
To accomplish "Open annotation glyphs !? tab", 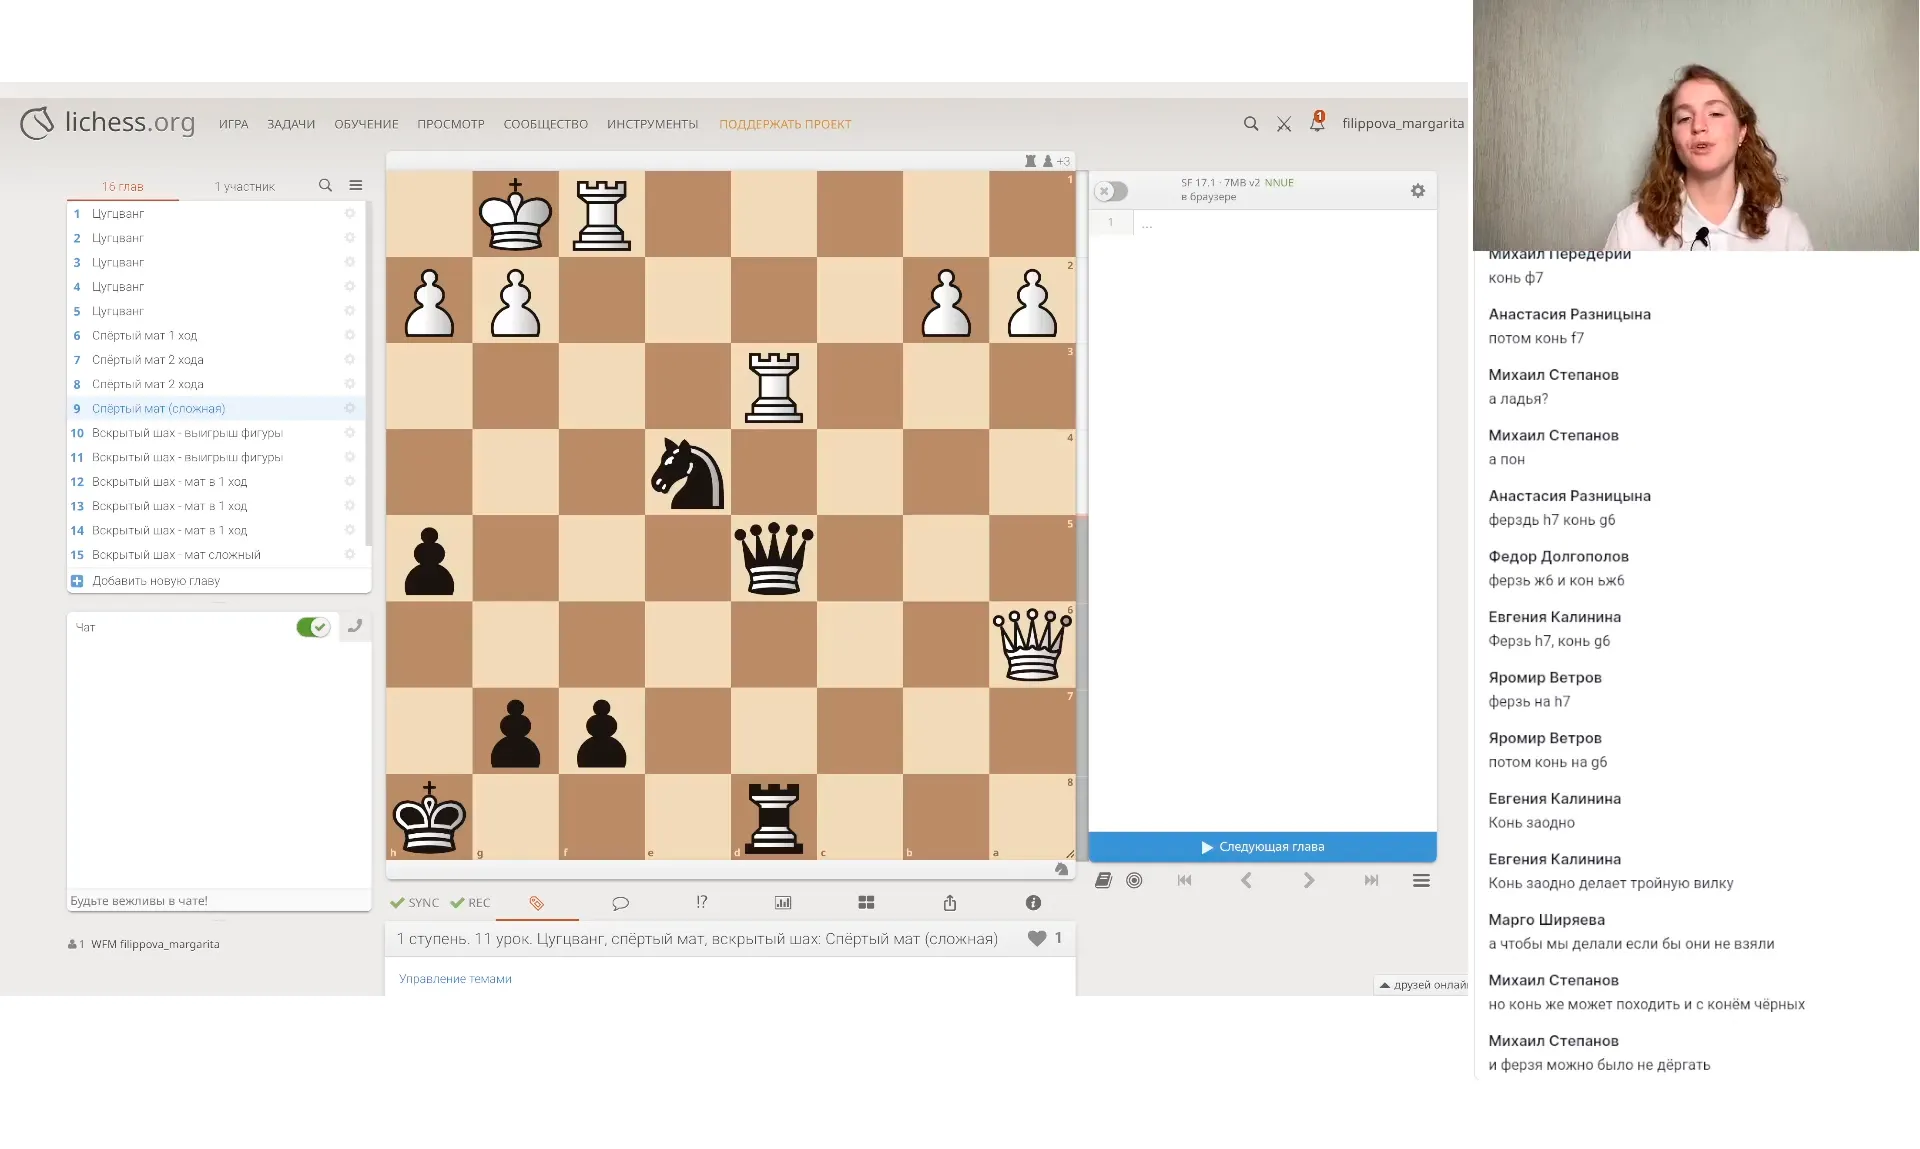I will tap(701, 902).
